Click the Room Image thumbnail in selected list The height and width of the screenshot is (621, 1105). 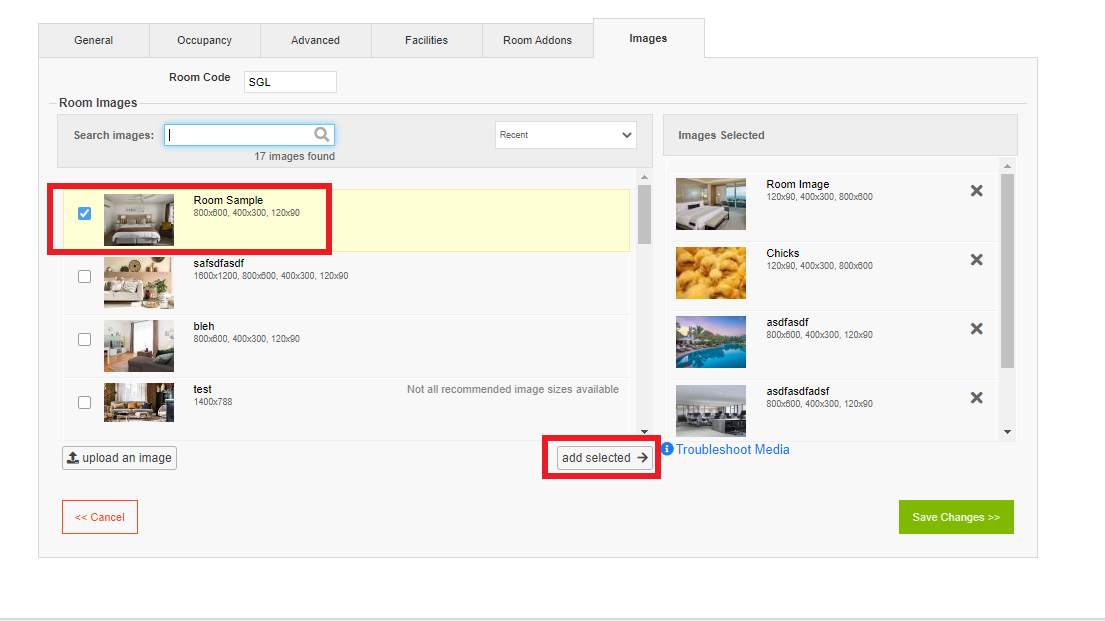pyautogui.click(x=710, y=204)
